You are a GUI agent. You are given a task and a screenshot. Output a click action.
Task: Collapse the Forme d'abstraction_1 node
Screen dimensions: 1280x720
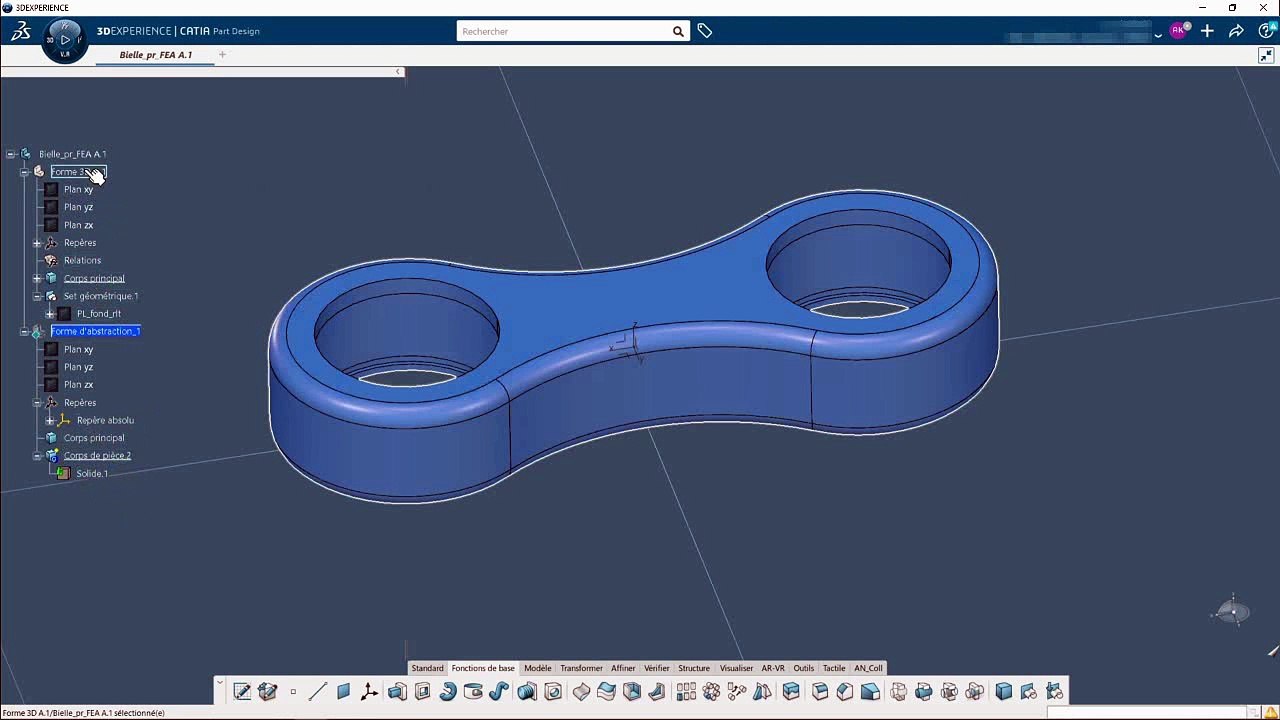click(24, 331)
